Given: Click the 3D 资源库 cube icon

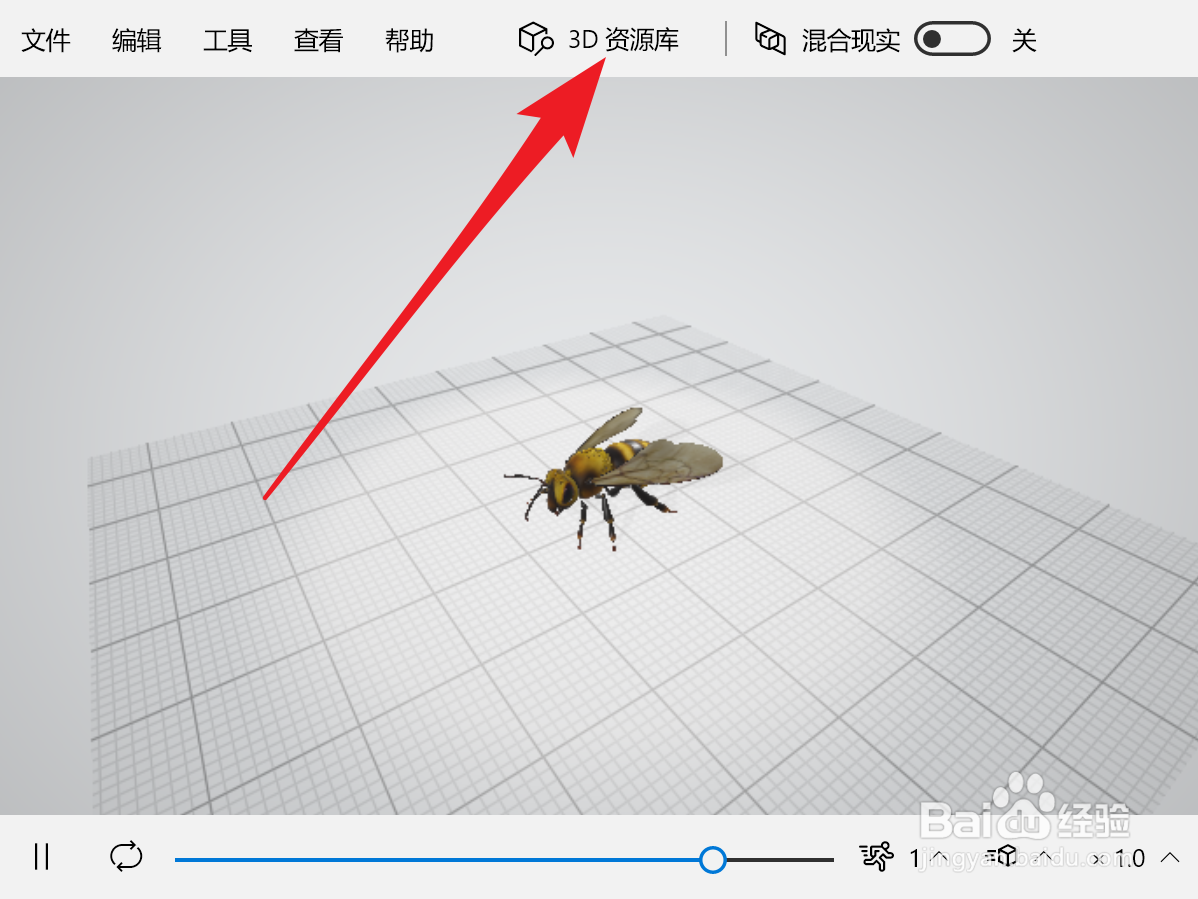Looking at the screenshot, I should [536, 39].
